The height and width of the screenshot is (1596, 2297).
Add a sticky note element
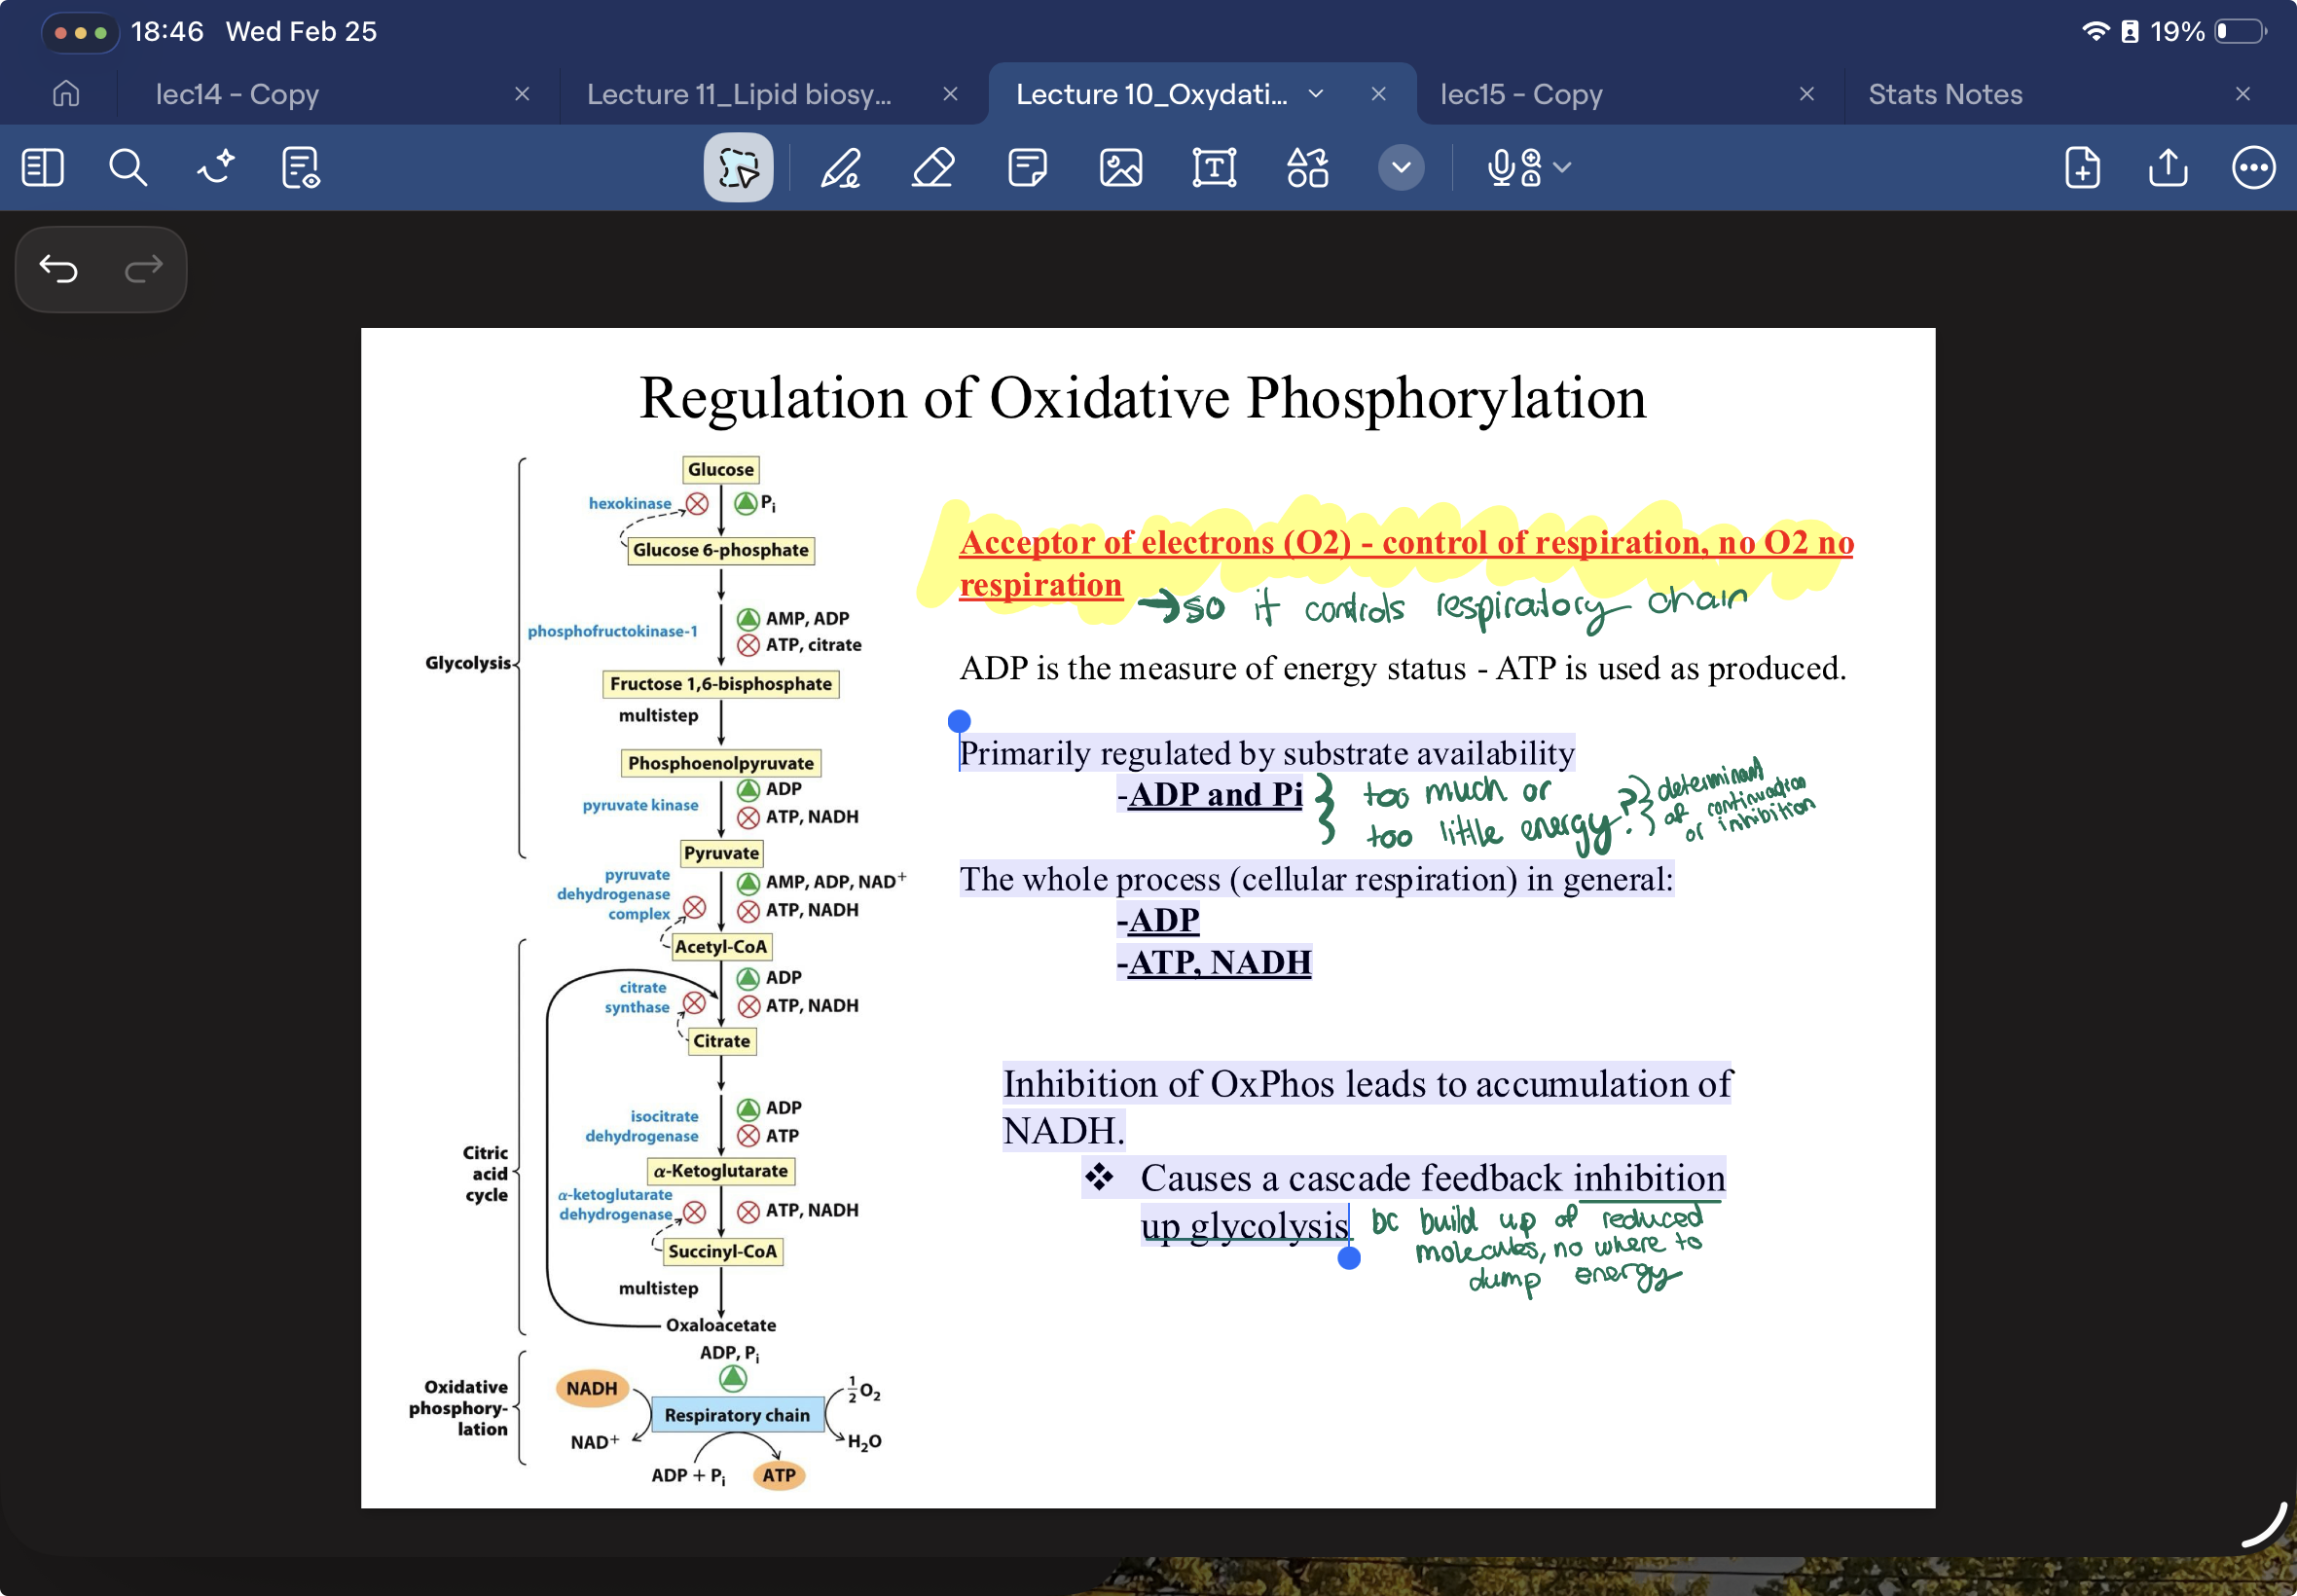(1026, 167)
